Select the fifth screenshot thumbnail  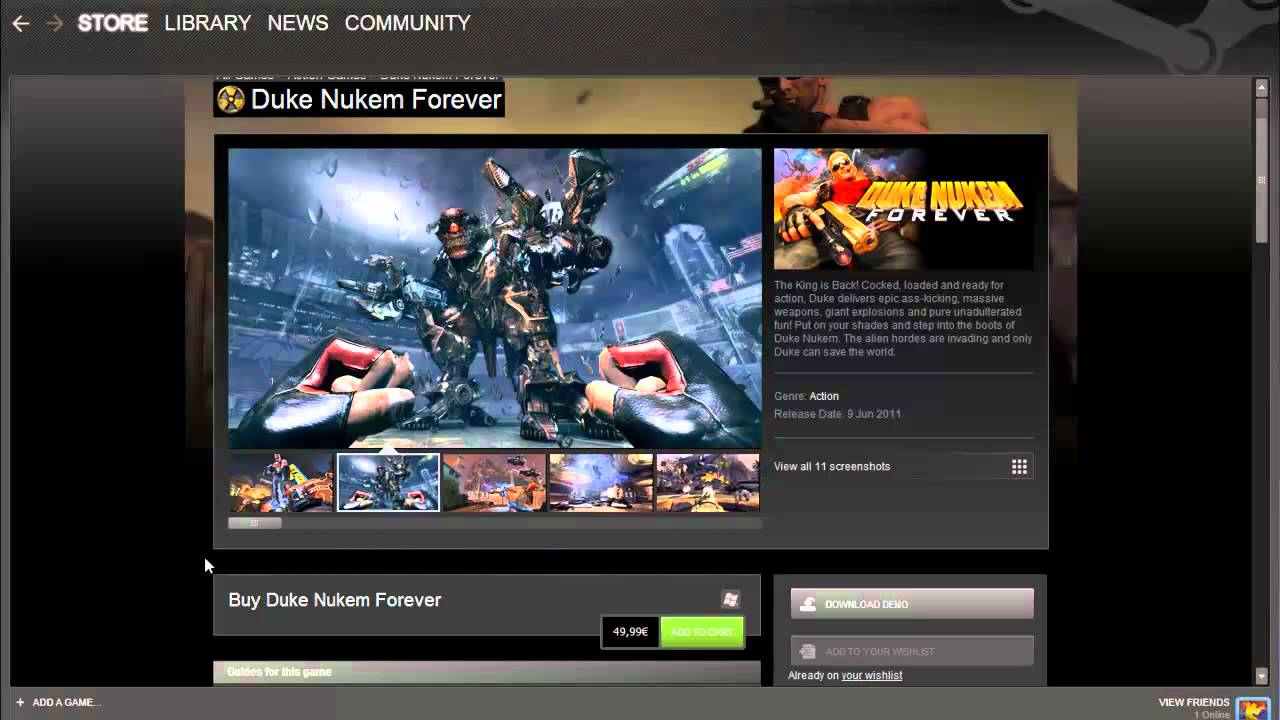[708, 482]
